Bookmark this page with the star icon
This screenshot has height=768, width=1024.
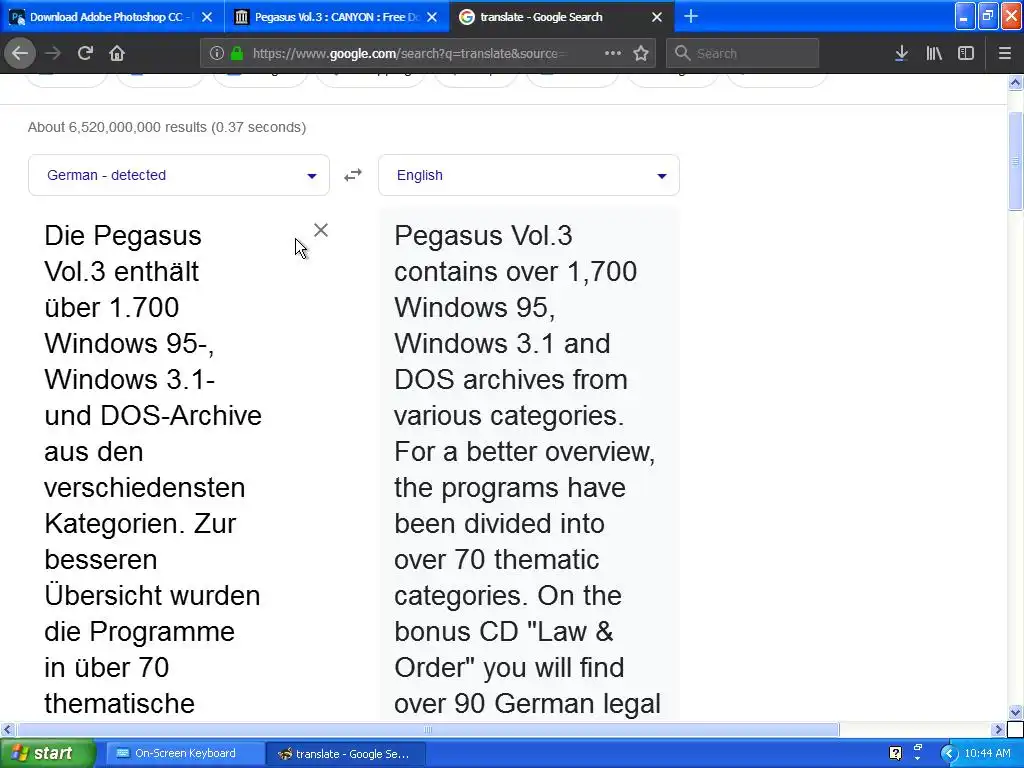[641, 53]
